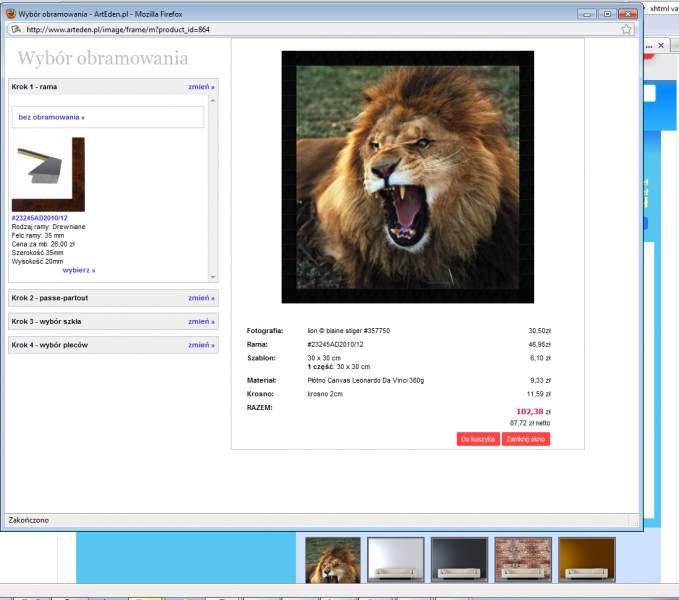679x600 pixels.
Task: Click zmień link for Krok 1 rama
Action: coord(201,87)
